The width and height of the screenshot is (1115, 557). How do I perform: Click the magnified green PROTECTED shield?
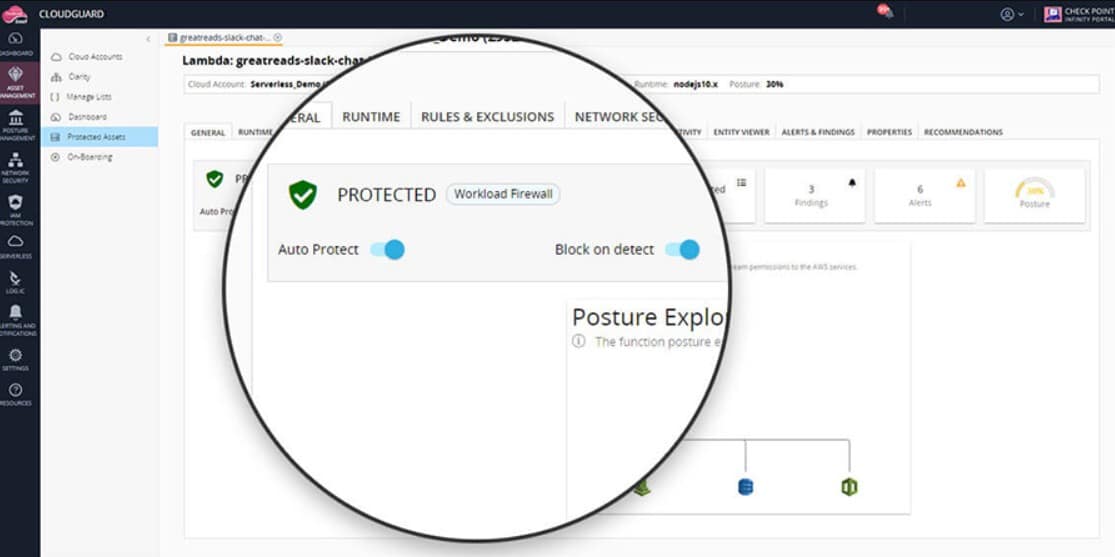point(303,194)
